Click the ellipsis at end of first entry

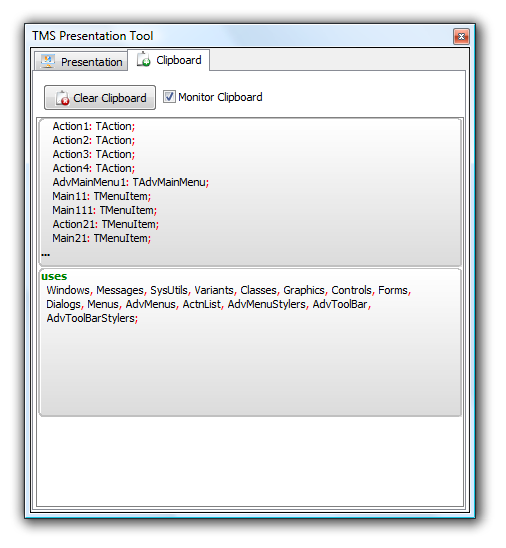pos(45,255)
